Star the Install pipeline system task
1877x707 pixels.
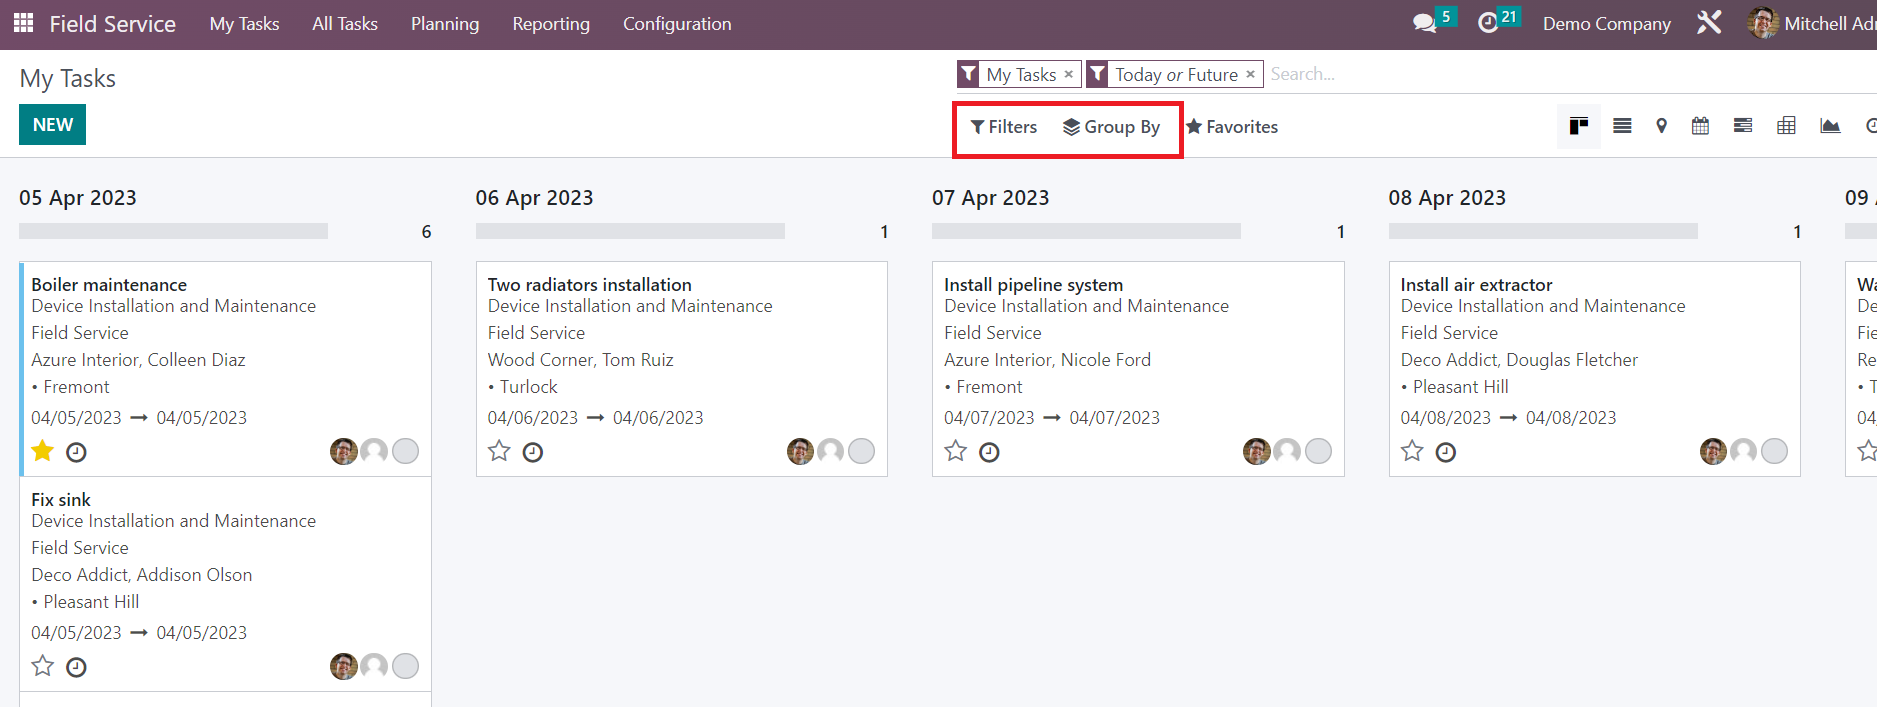pos(956,451)
